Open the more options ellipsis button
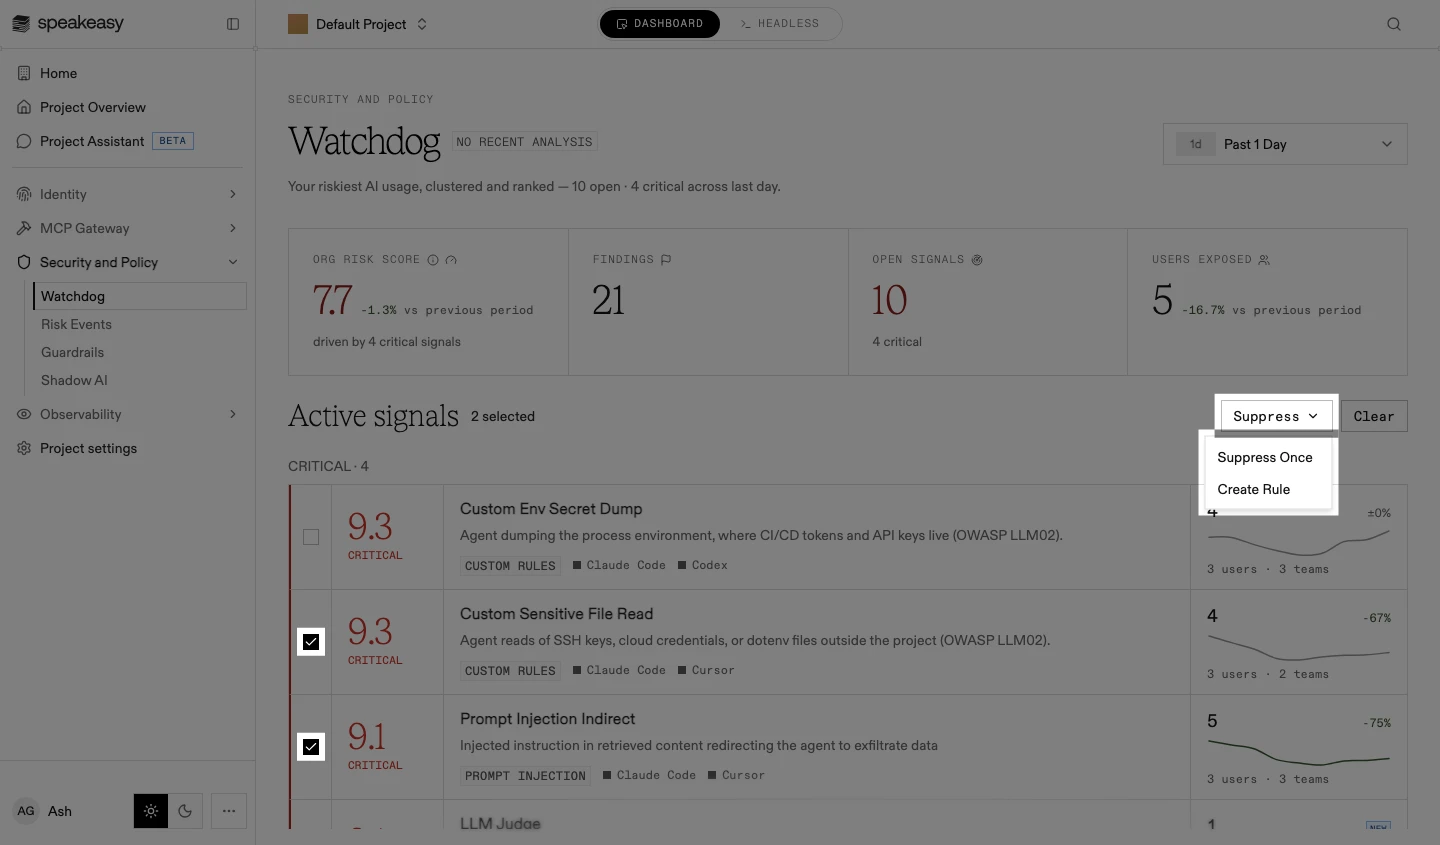The image size is (1440, 845). [229, 811]
